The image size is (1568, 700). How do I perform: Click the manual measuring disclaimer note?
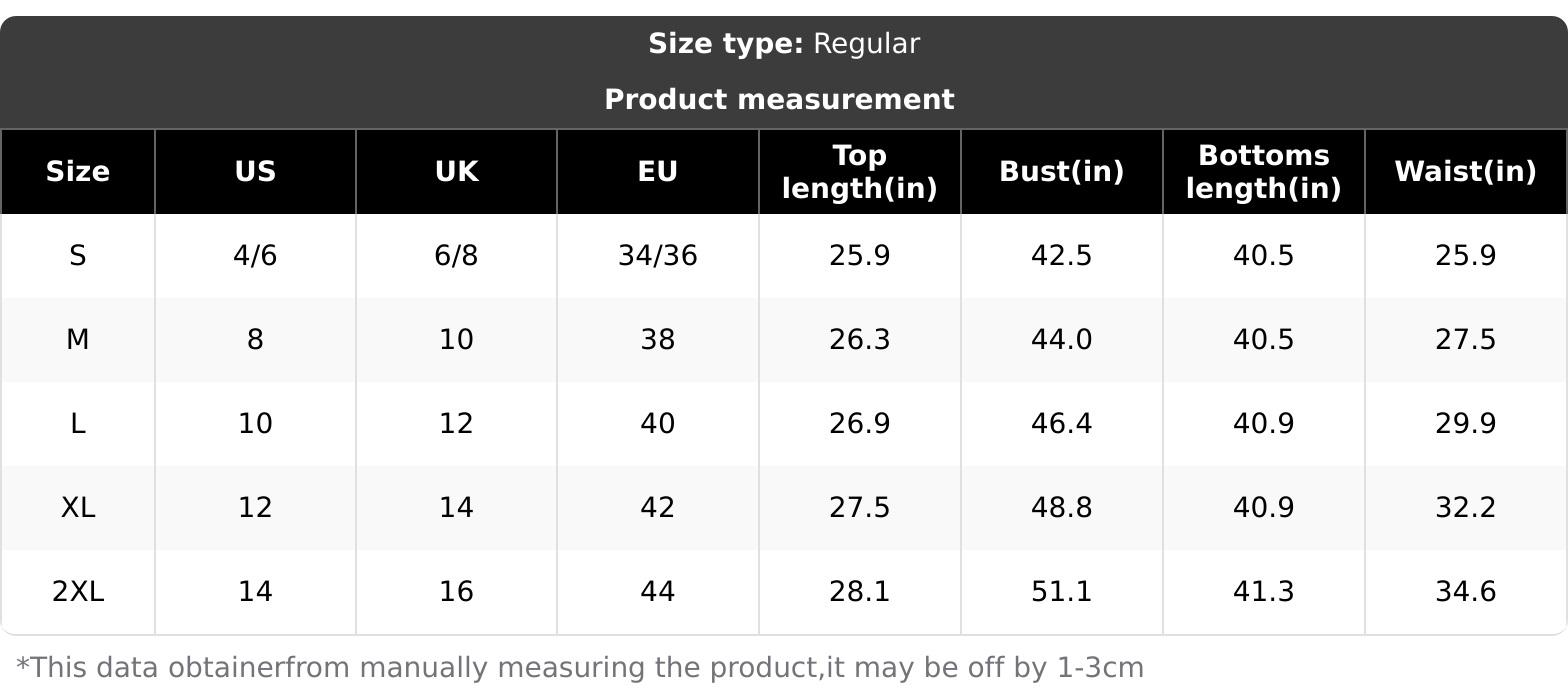580,668
